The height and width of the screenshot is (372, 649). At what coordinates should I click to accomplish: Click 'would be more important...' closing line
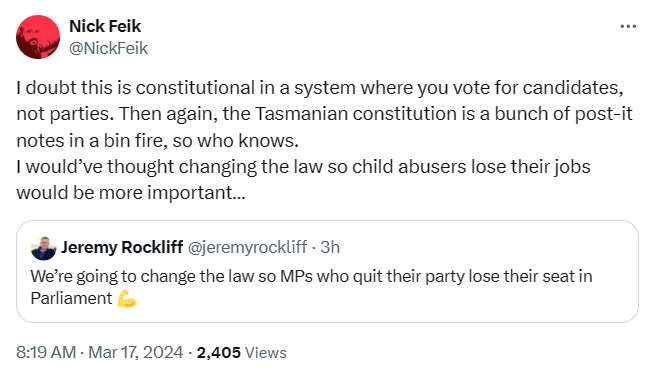[x=131, y=193]
